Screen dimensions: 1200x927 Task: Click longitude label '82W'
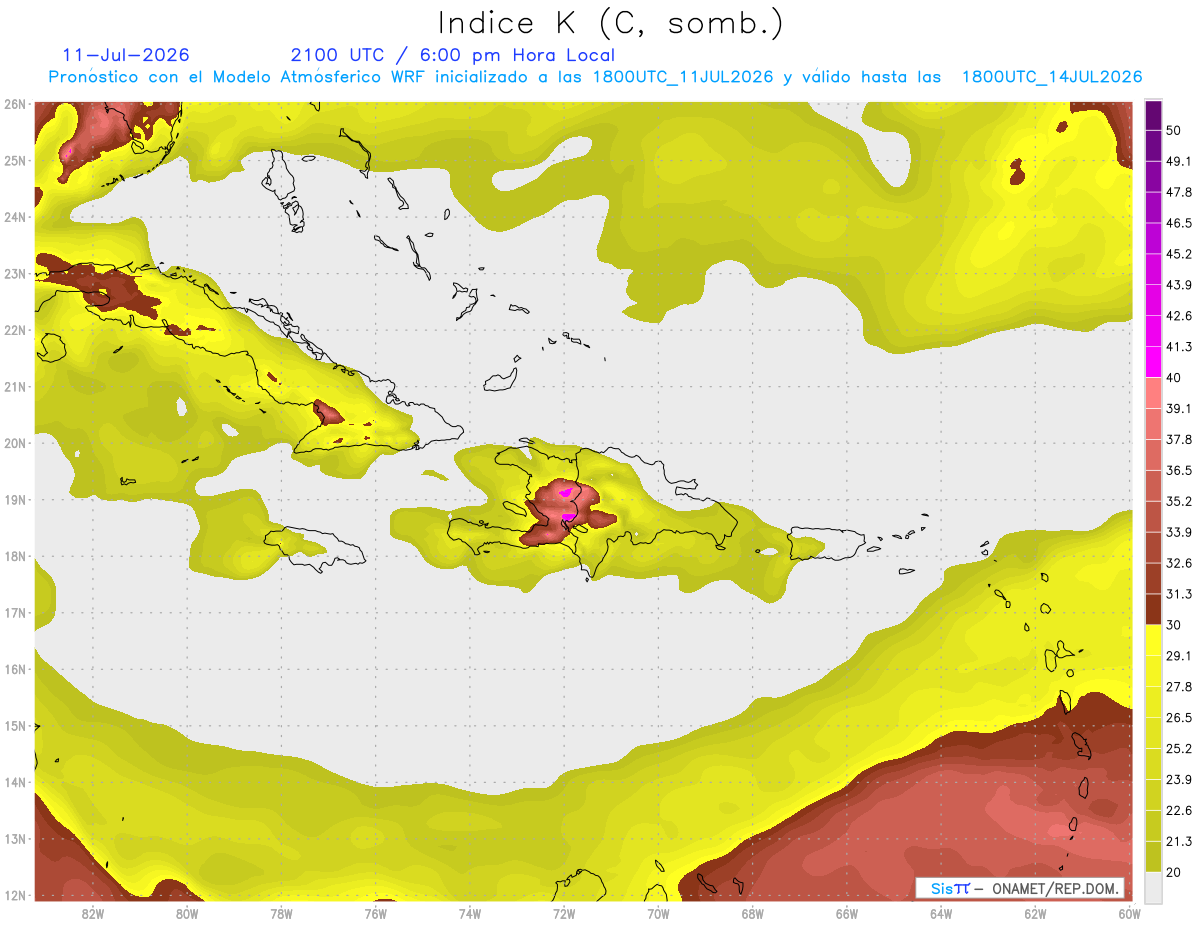click(x=93, y=914)
